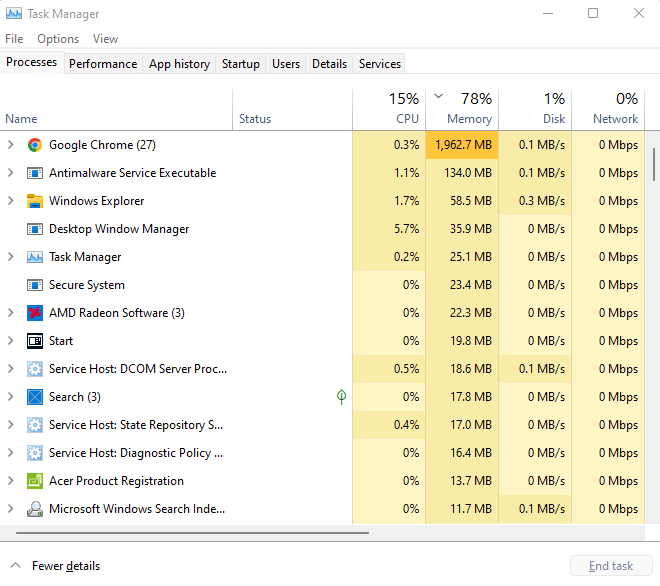Click the Search process magnifier icon
660x586 pixels.
coord(35,397)
